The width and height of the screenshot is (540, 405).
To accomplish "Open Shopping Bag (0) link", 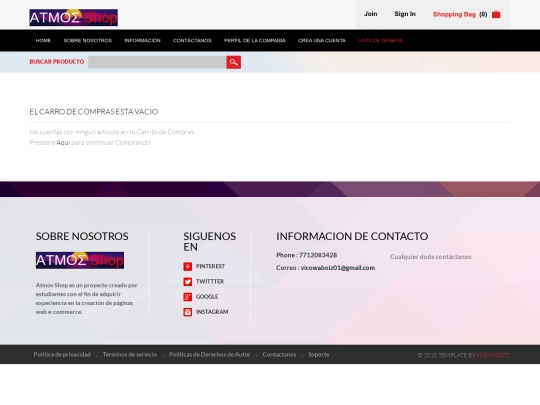I will coord(460,14).
